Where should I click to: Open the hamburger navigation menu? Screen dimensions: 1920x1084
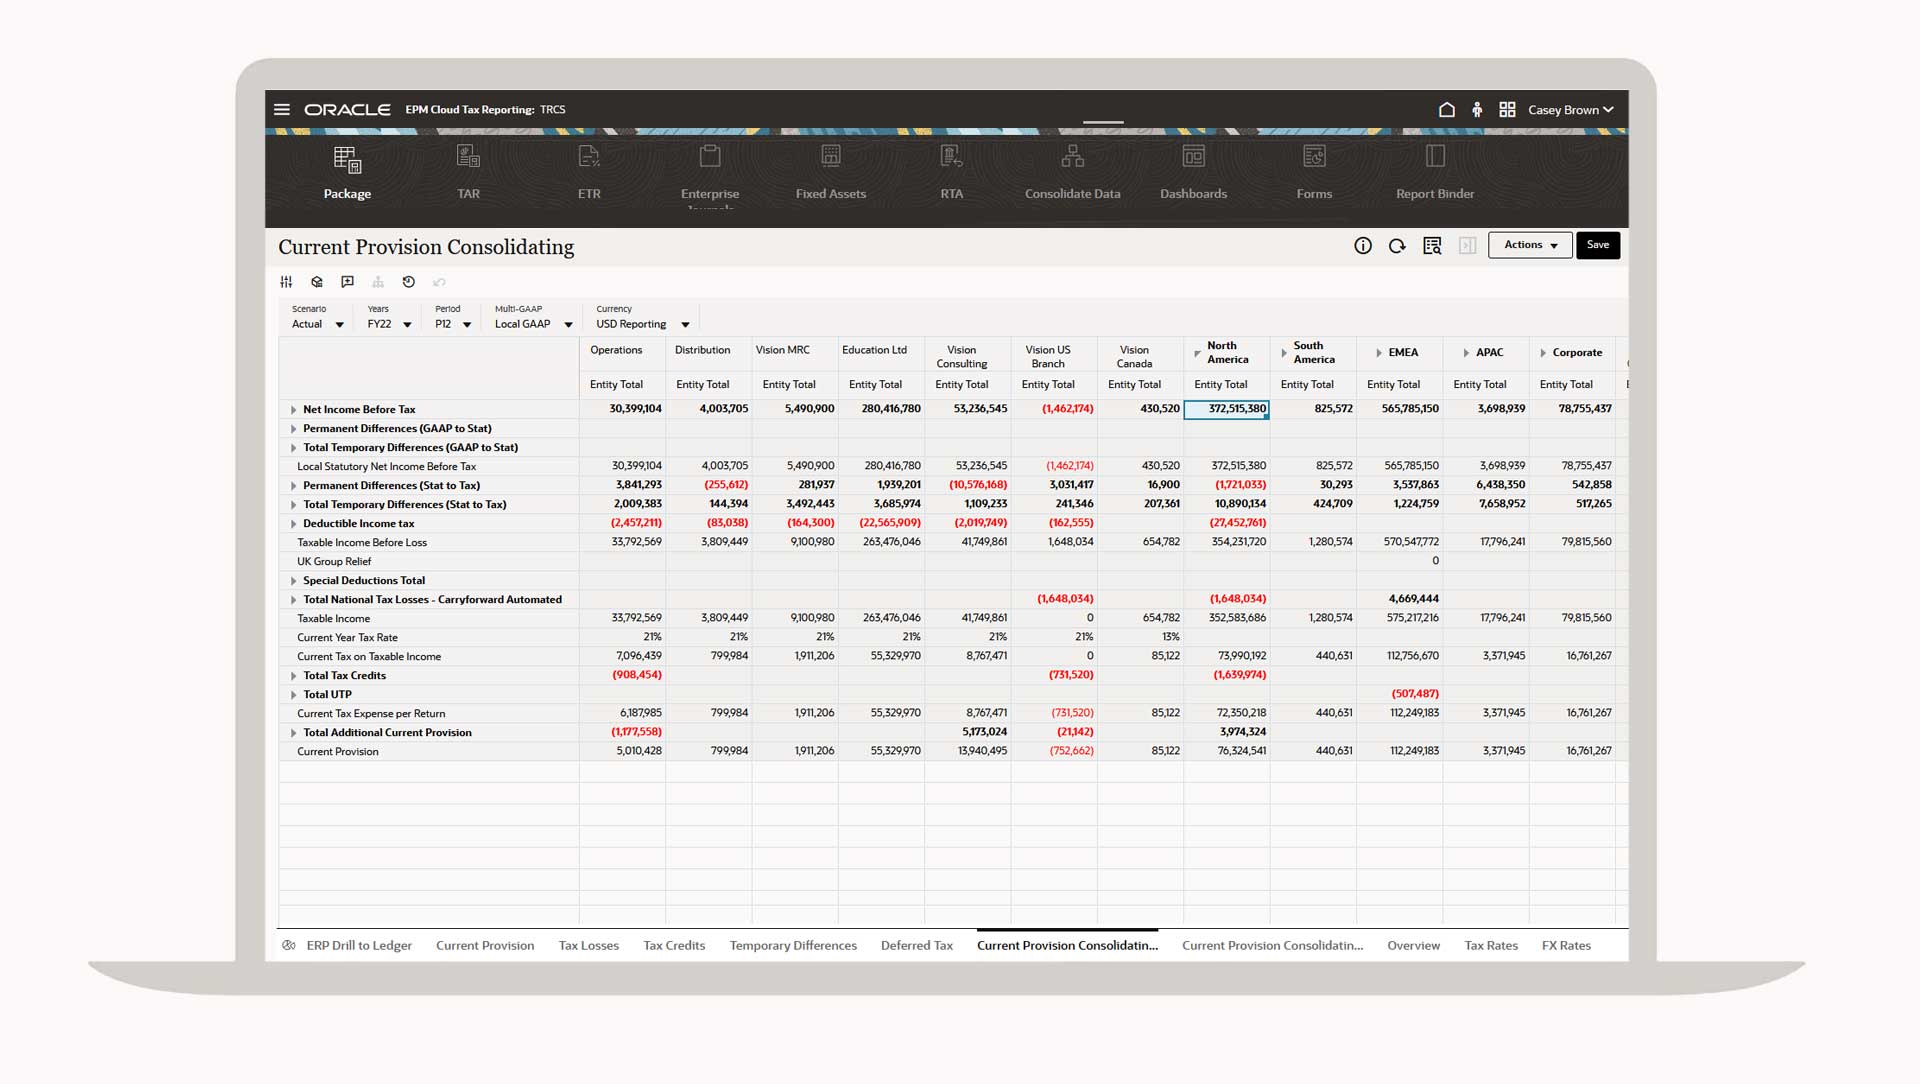pos(282,110)
